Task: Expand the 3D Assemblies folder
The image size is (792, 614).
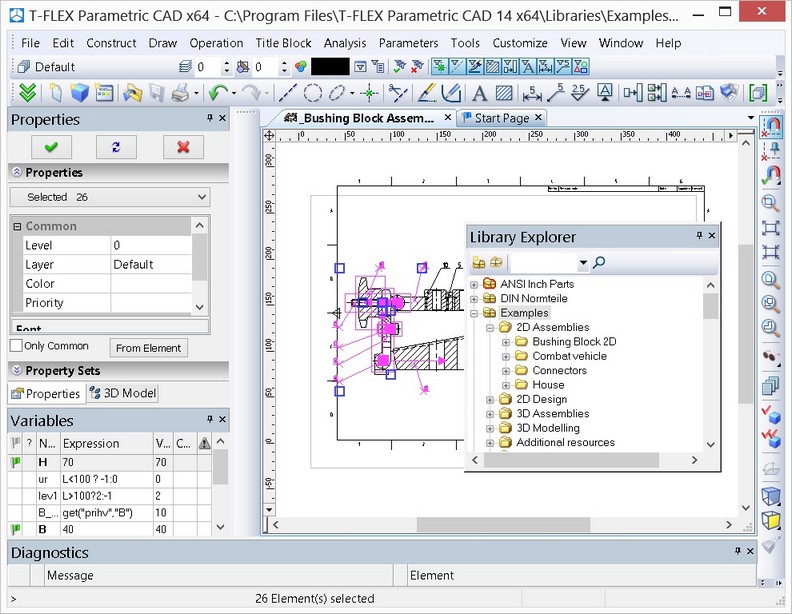Action: click(489, 414)
